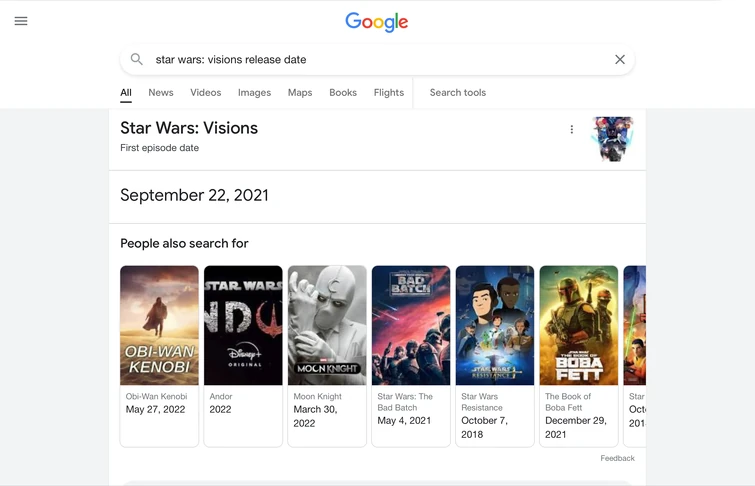755x486 pixels.
Task: Click the Andor card title text
Action: click(x=221, y=396)
